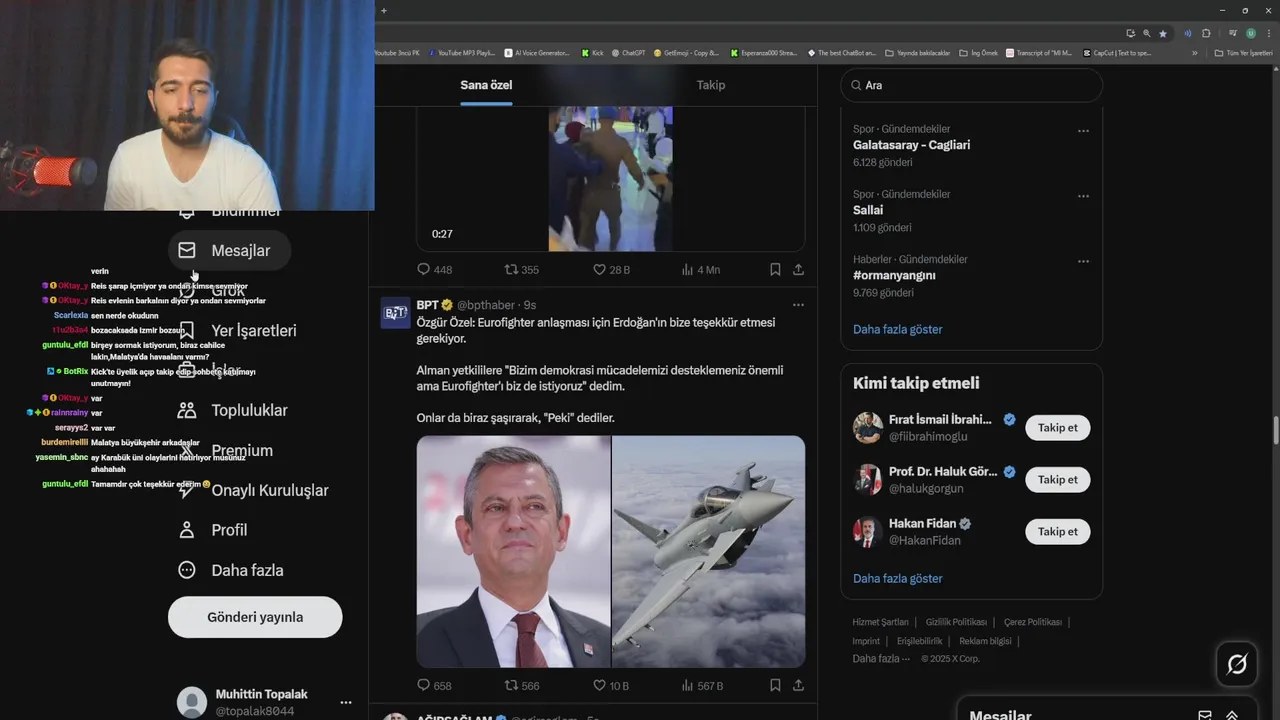This screenshot has width=1280, height=720.
Task: Open the Eurofighter jet image
Action: click(x=708, y=551)
